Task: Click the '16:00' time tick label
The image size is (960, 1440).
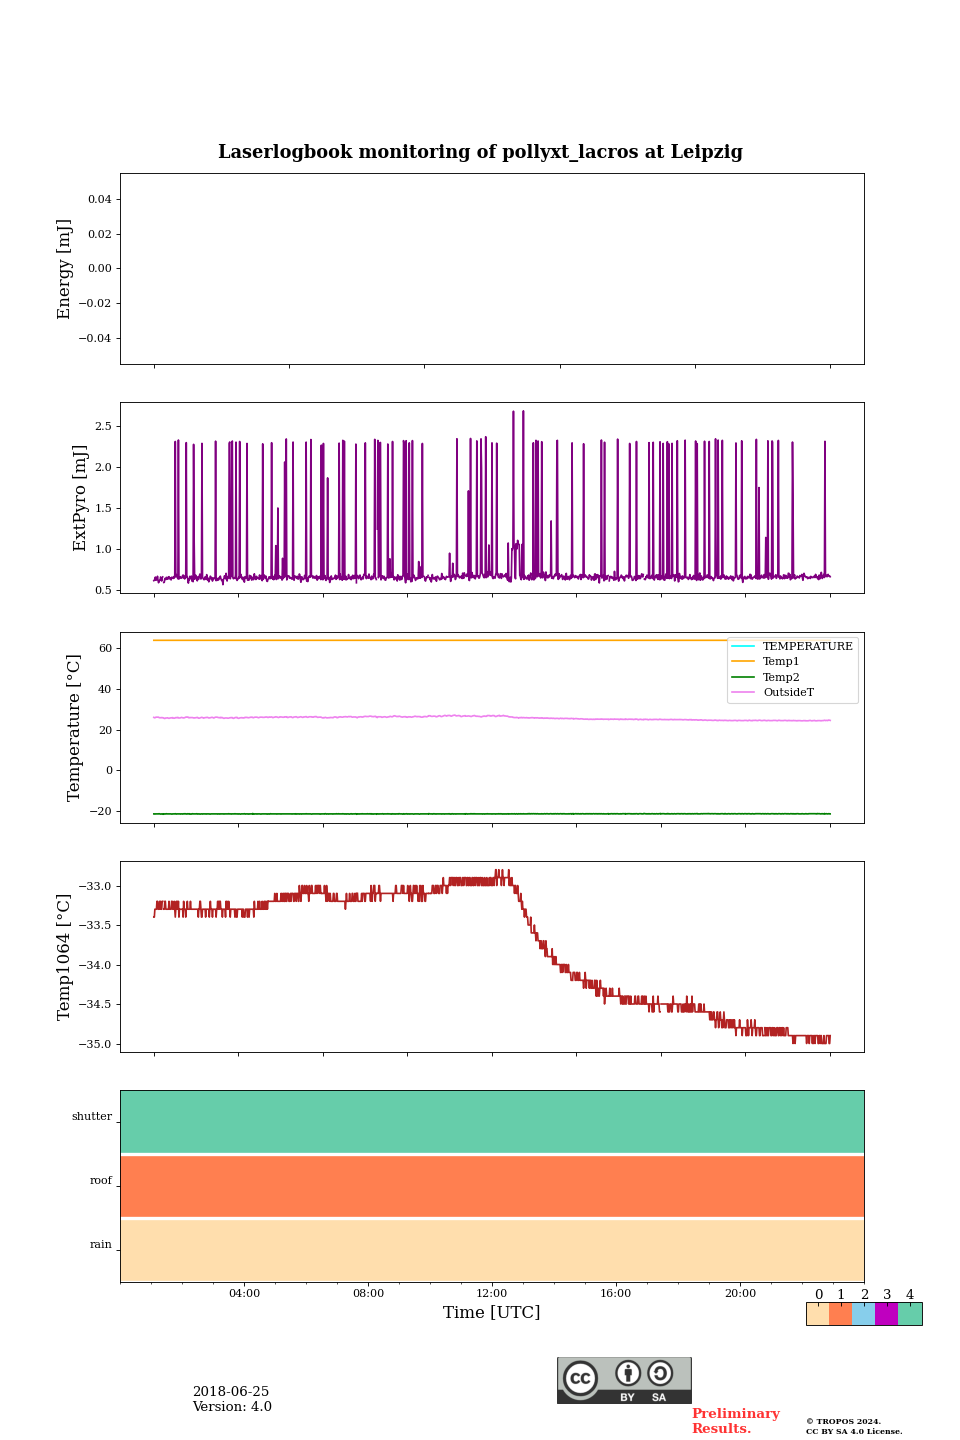Action: 616,1293
